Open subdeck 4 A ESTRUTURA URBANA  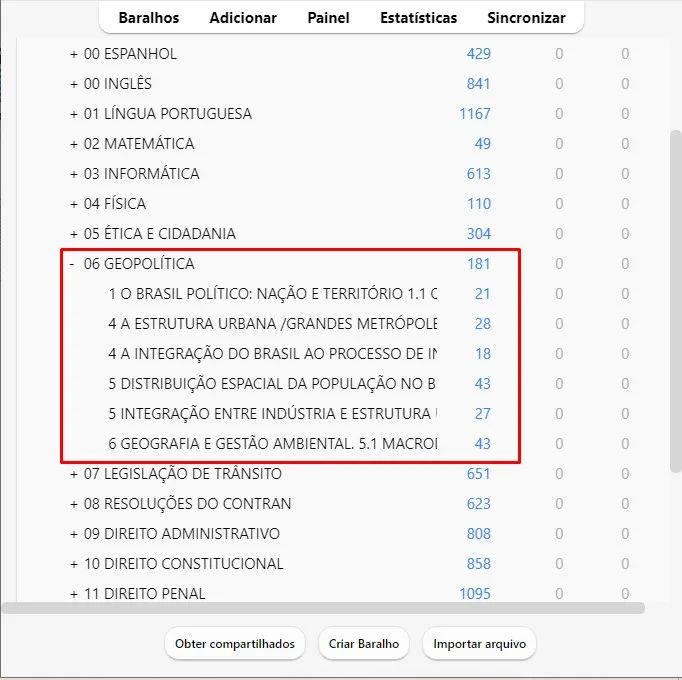(x=273, y=324)
